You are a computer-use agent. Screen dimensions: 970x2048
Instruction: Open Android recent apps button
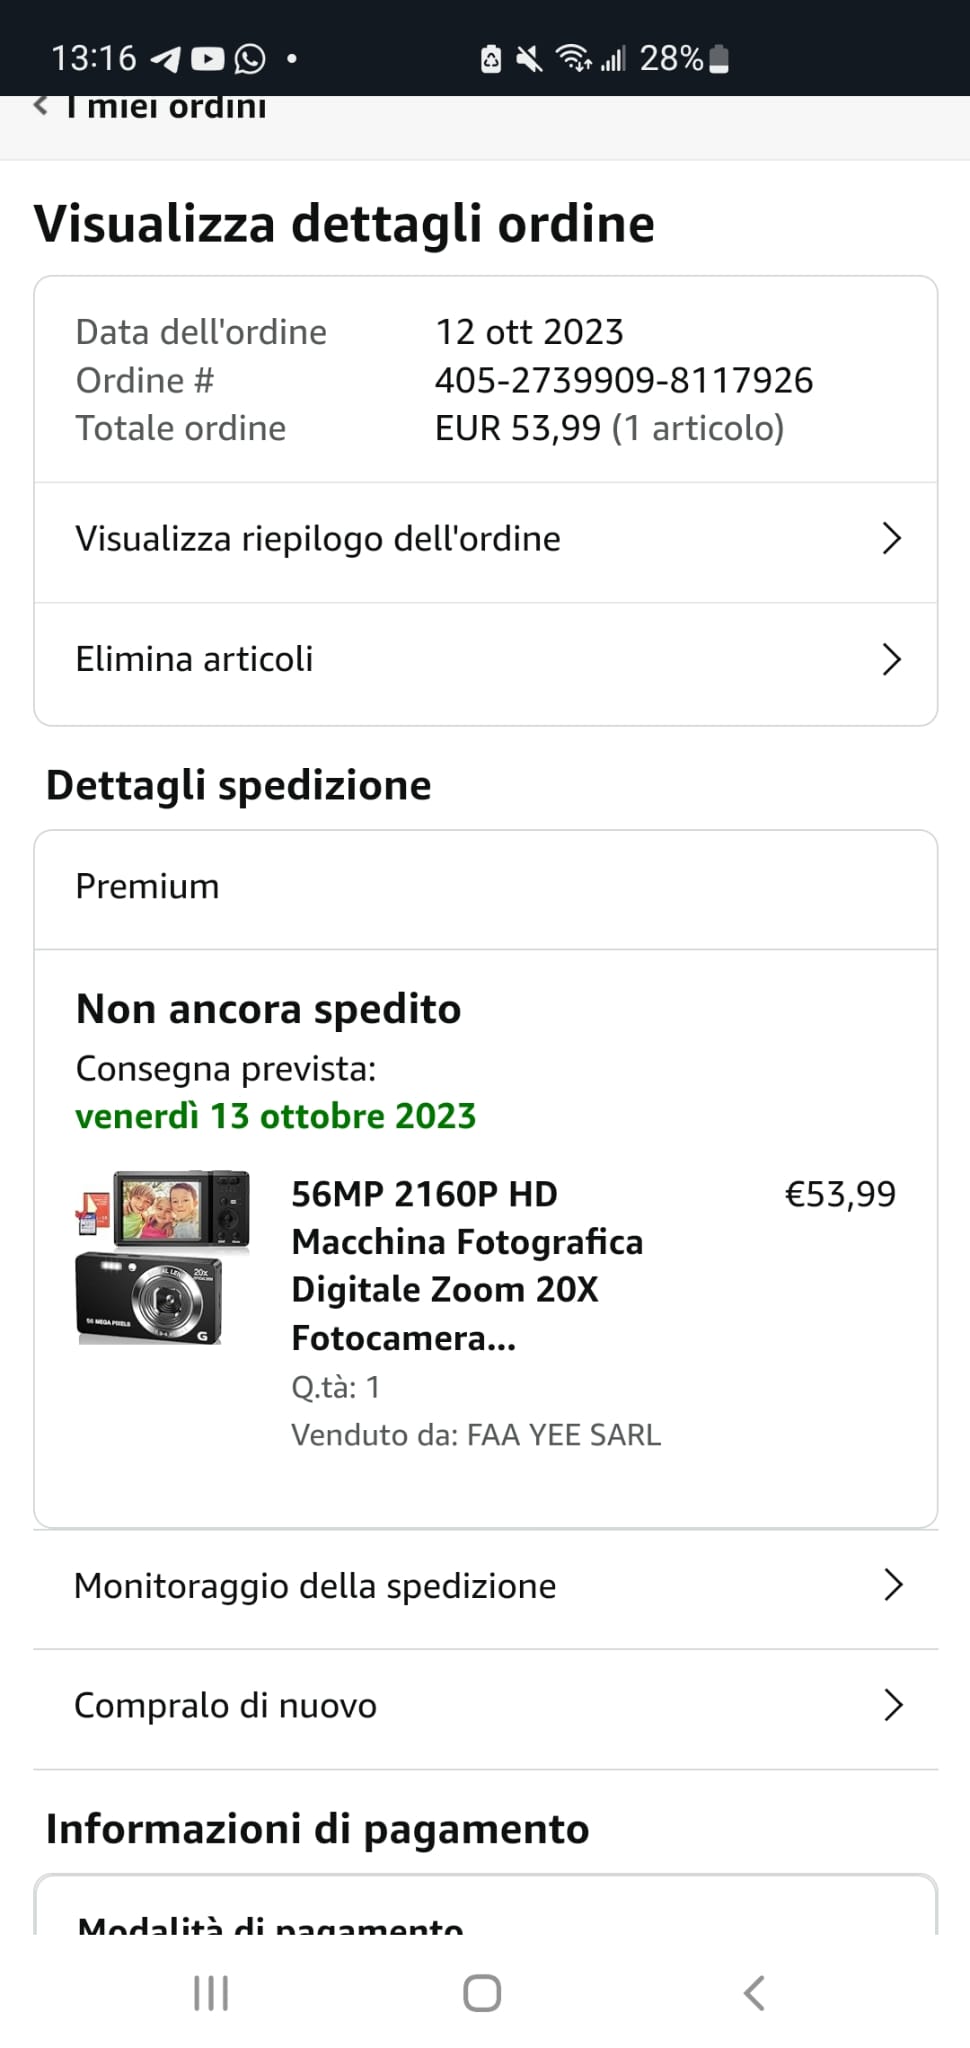pyautogui.click(x=211, y=1993)
